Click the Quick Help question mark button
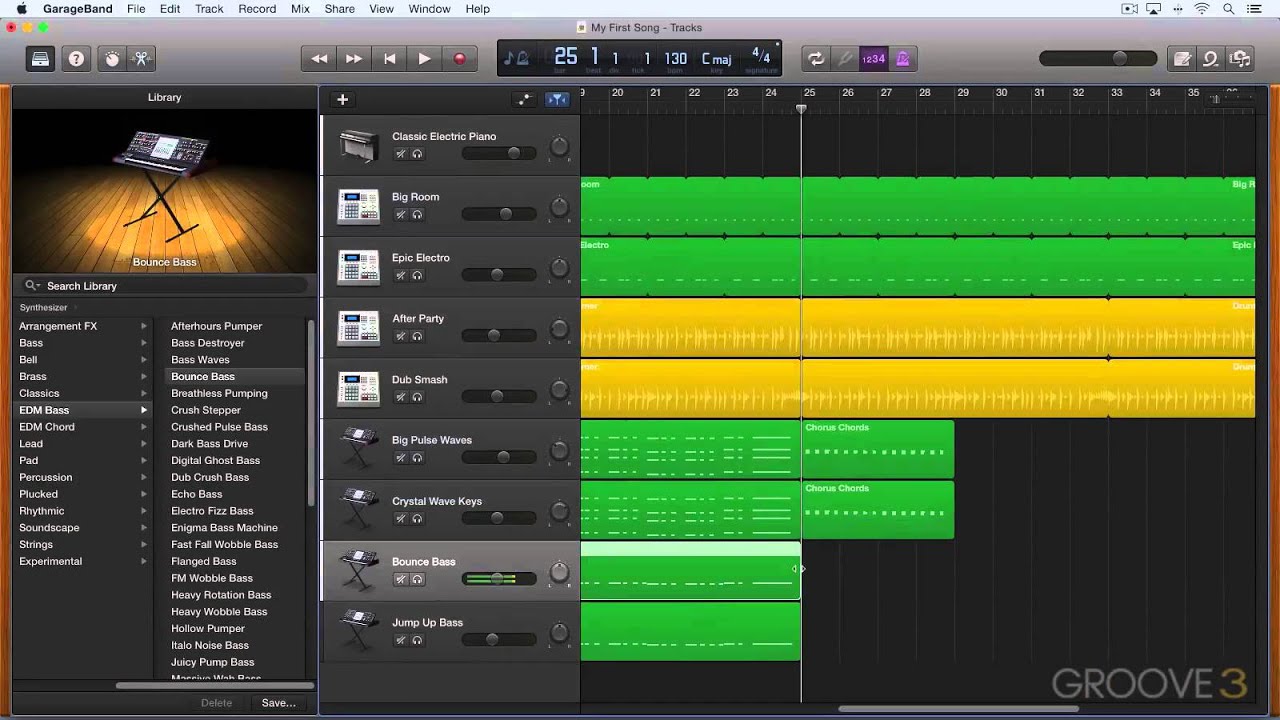Image resolution: width=1280 pixels, height=720 pixels. tap(76, 59)
